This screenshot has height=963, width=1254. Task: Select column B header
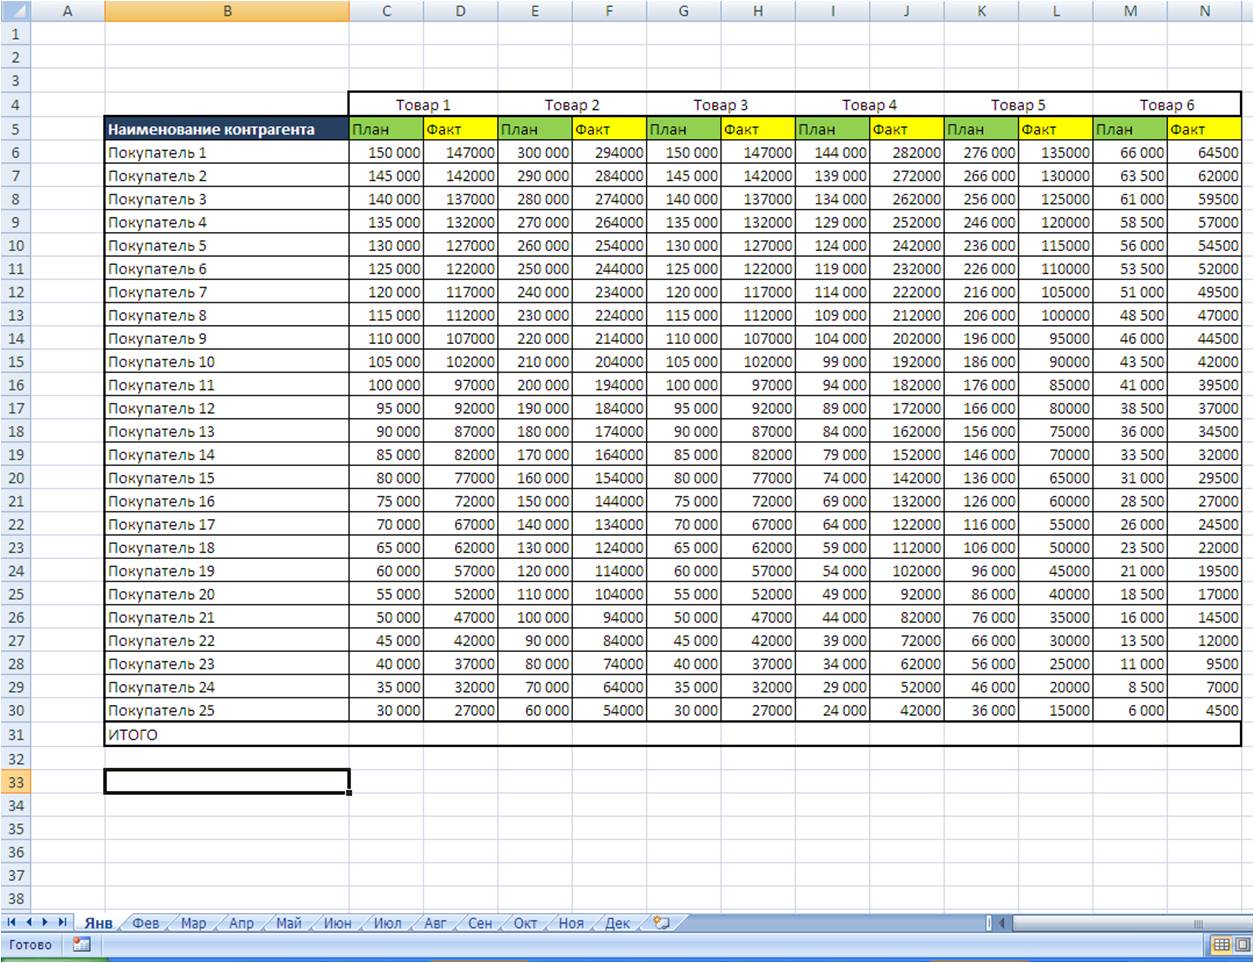pos(227,11)
